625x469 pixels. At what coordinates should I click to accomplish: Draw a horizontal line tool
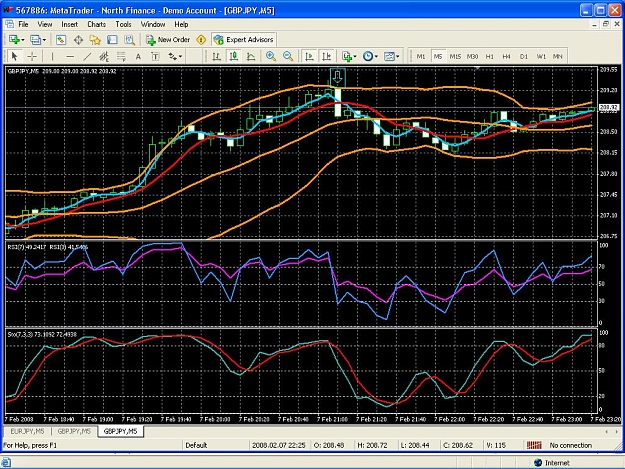point(70,57)
